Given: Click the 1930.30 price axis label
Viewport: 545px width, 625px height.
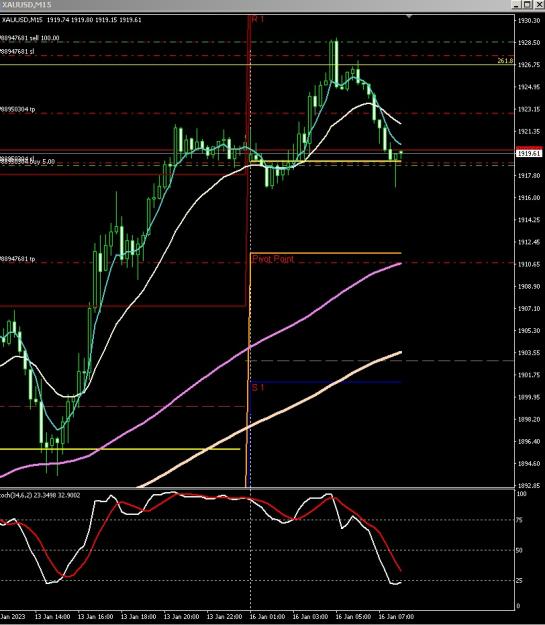Looking at the screenshot, I should pos(529,20).
